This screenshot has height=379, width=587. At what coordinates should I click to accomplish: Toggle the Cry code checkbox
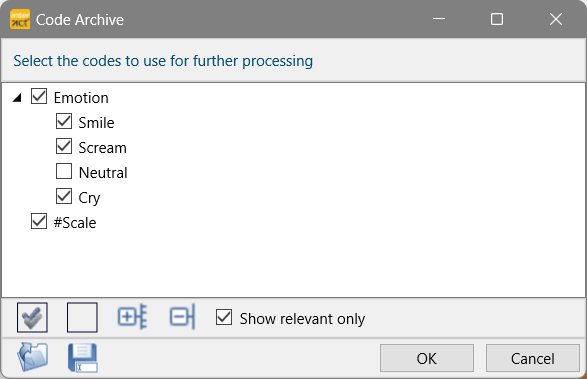point(64,196)
